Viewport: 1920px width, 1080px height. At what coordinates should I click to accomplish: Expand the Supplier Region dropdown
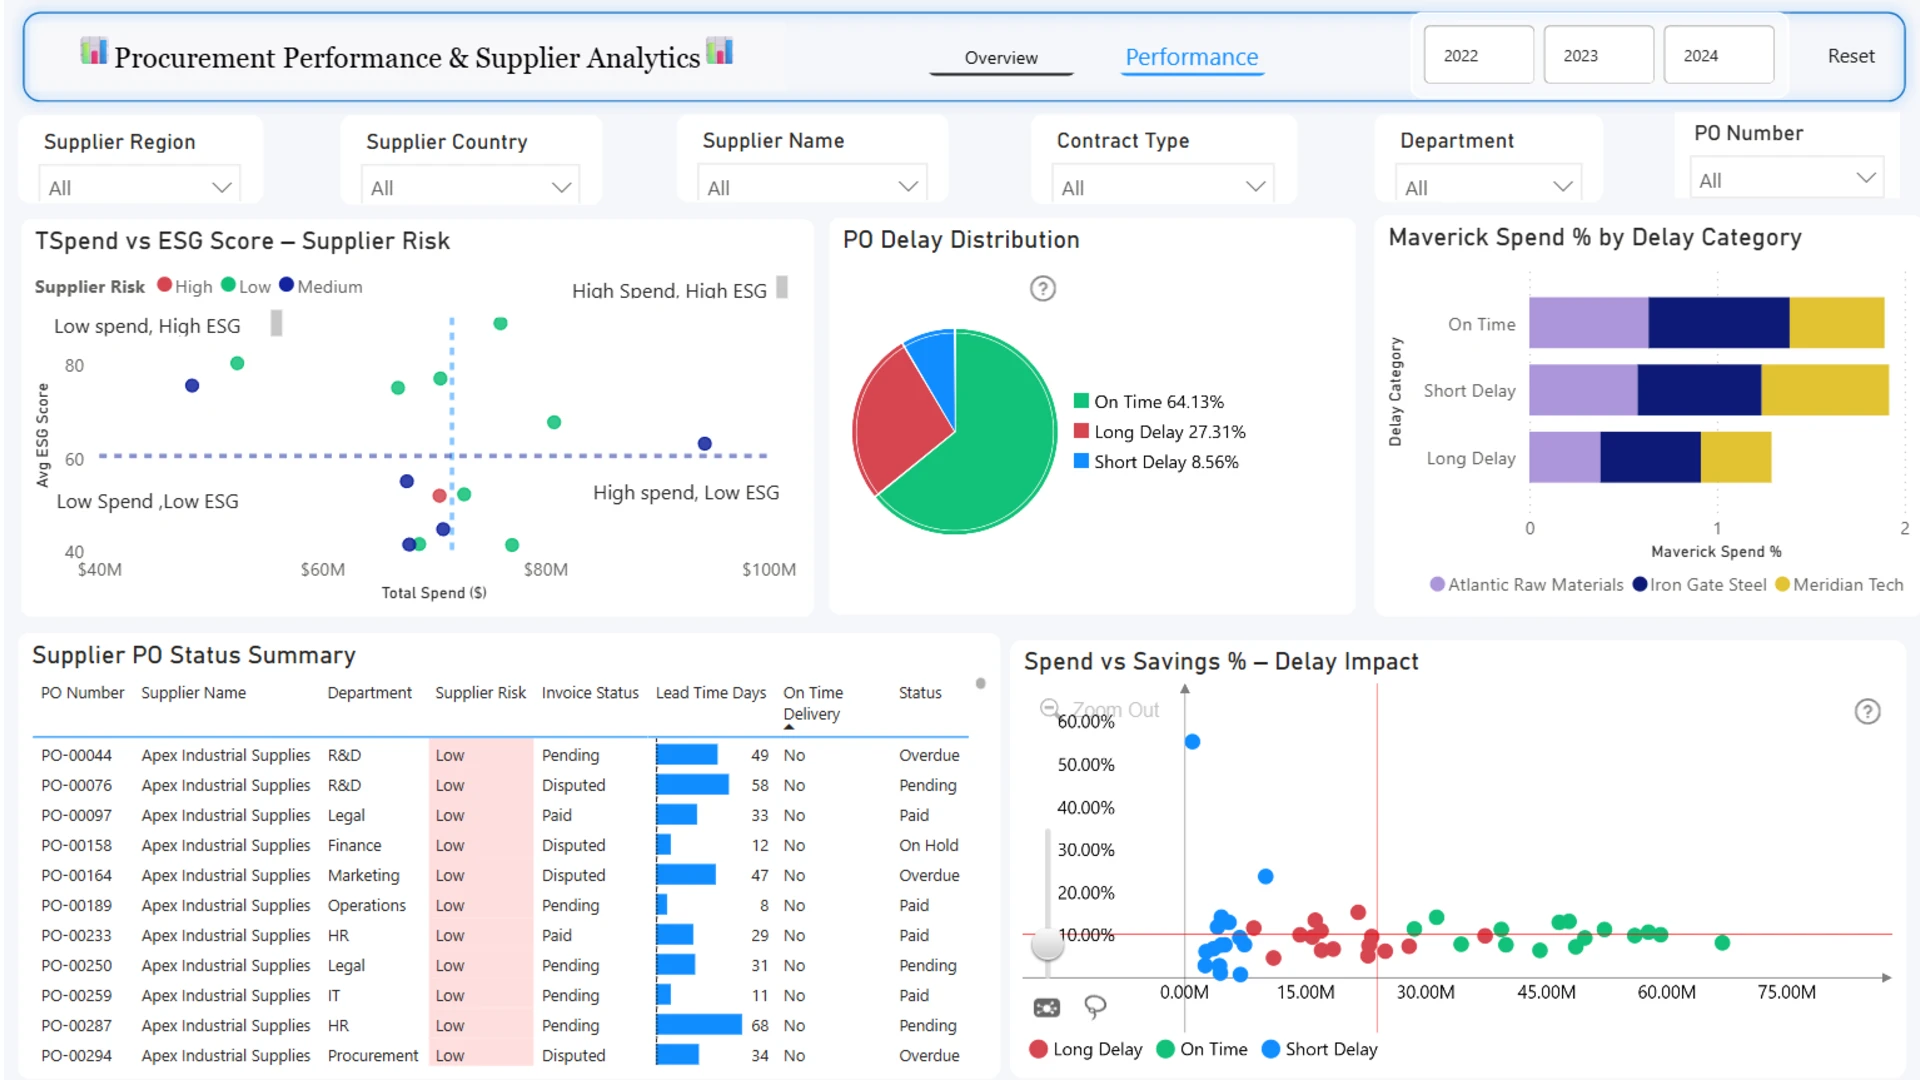coord(140,187)
